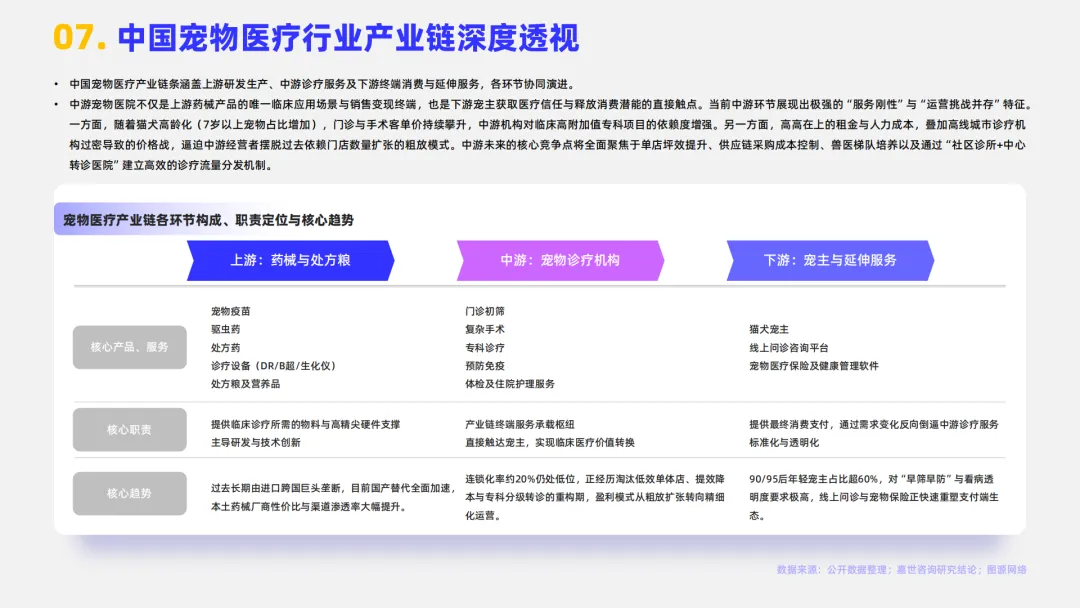Click the 宠物医疗保险及健康管理软件 item

pyautogui.click(x=814, y=366)
